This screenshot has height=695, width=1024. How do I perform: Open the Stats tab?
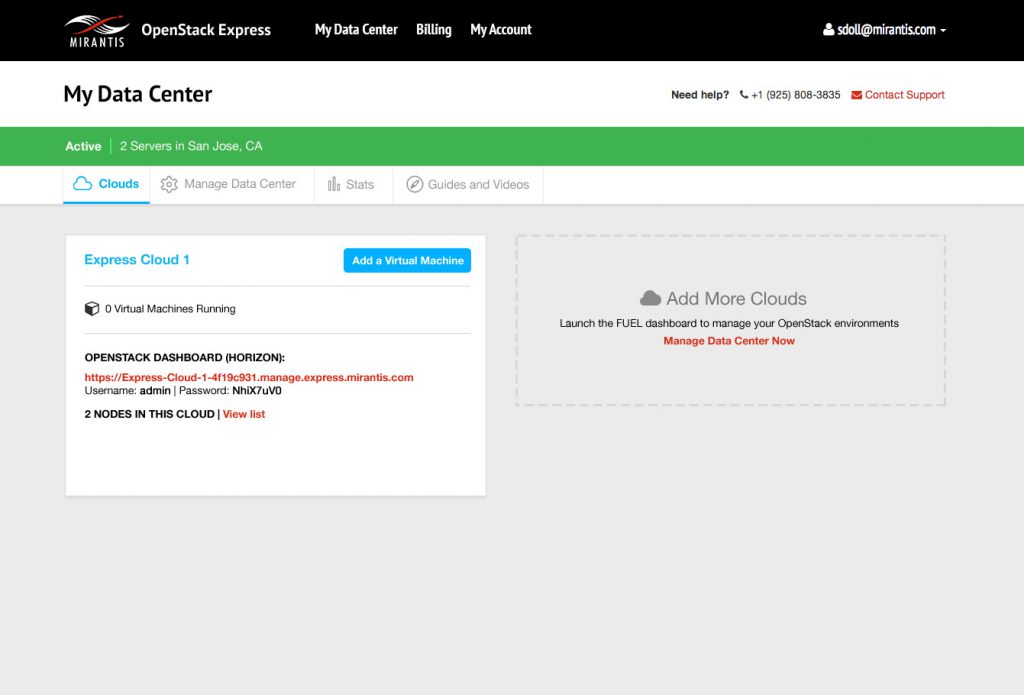353,184
